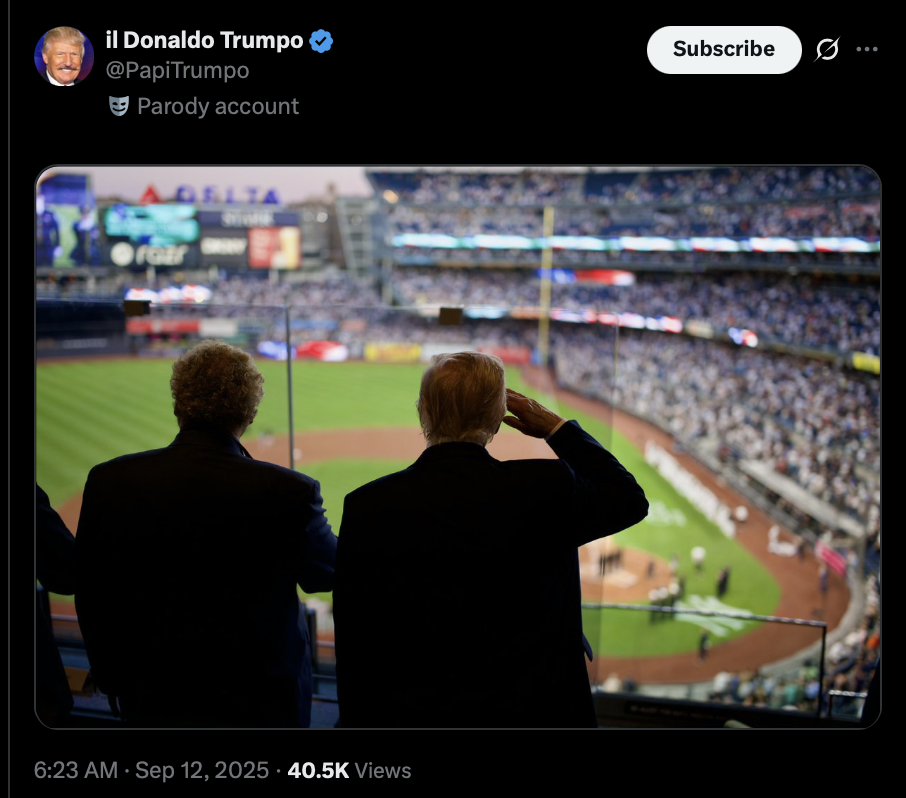The image size is (906, 798).
Task: Open the il Donaldo Trumpo display name
Action: click(x=205, y=40)
